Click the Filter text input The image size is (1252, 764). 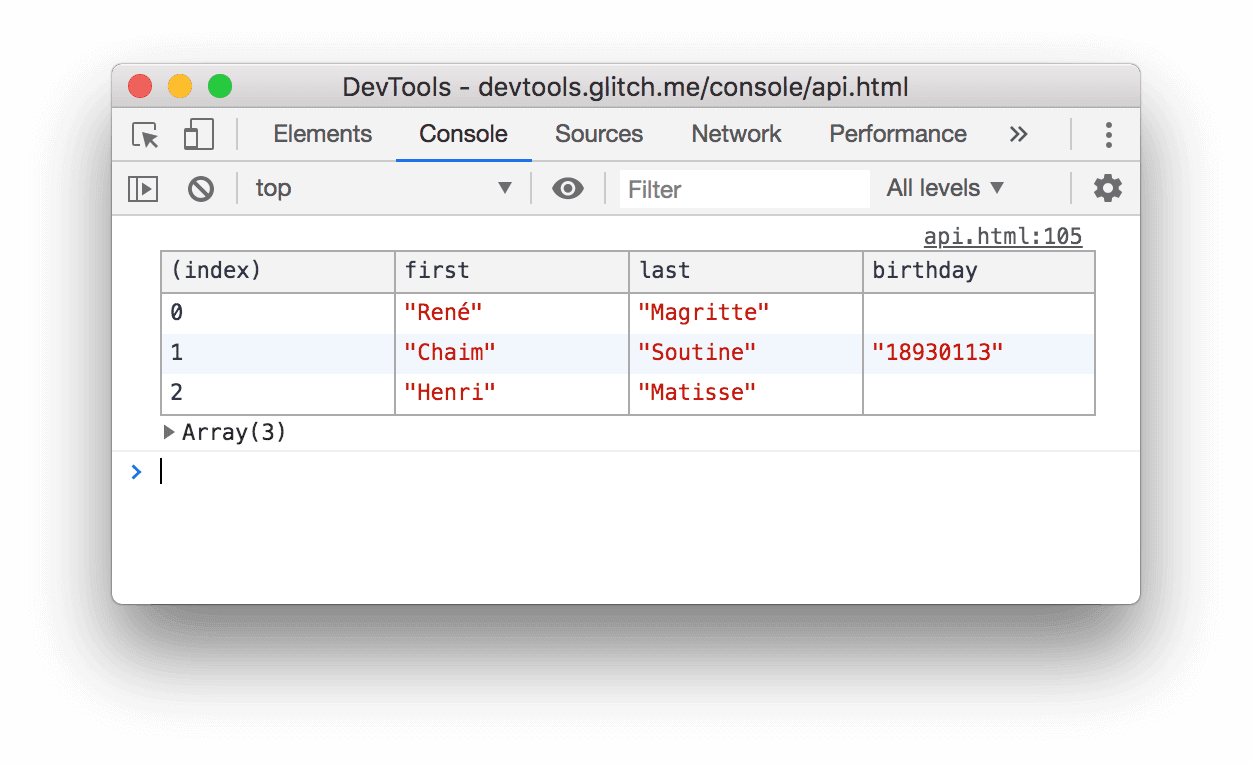coord(744,189)
